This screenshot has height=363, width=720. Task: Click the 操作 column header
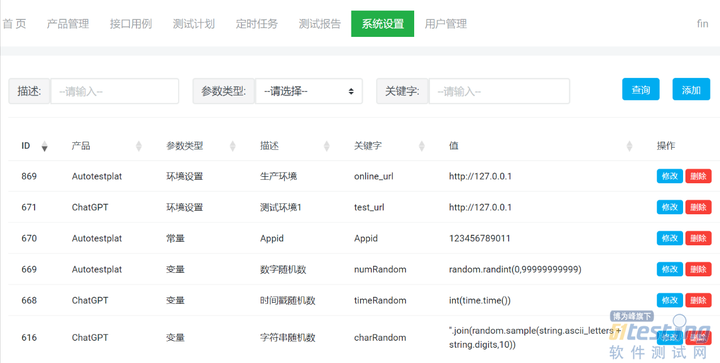tap(666, 146)
